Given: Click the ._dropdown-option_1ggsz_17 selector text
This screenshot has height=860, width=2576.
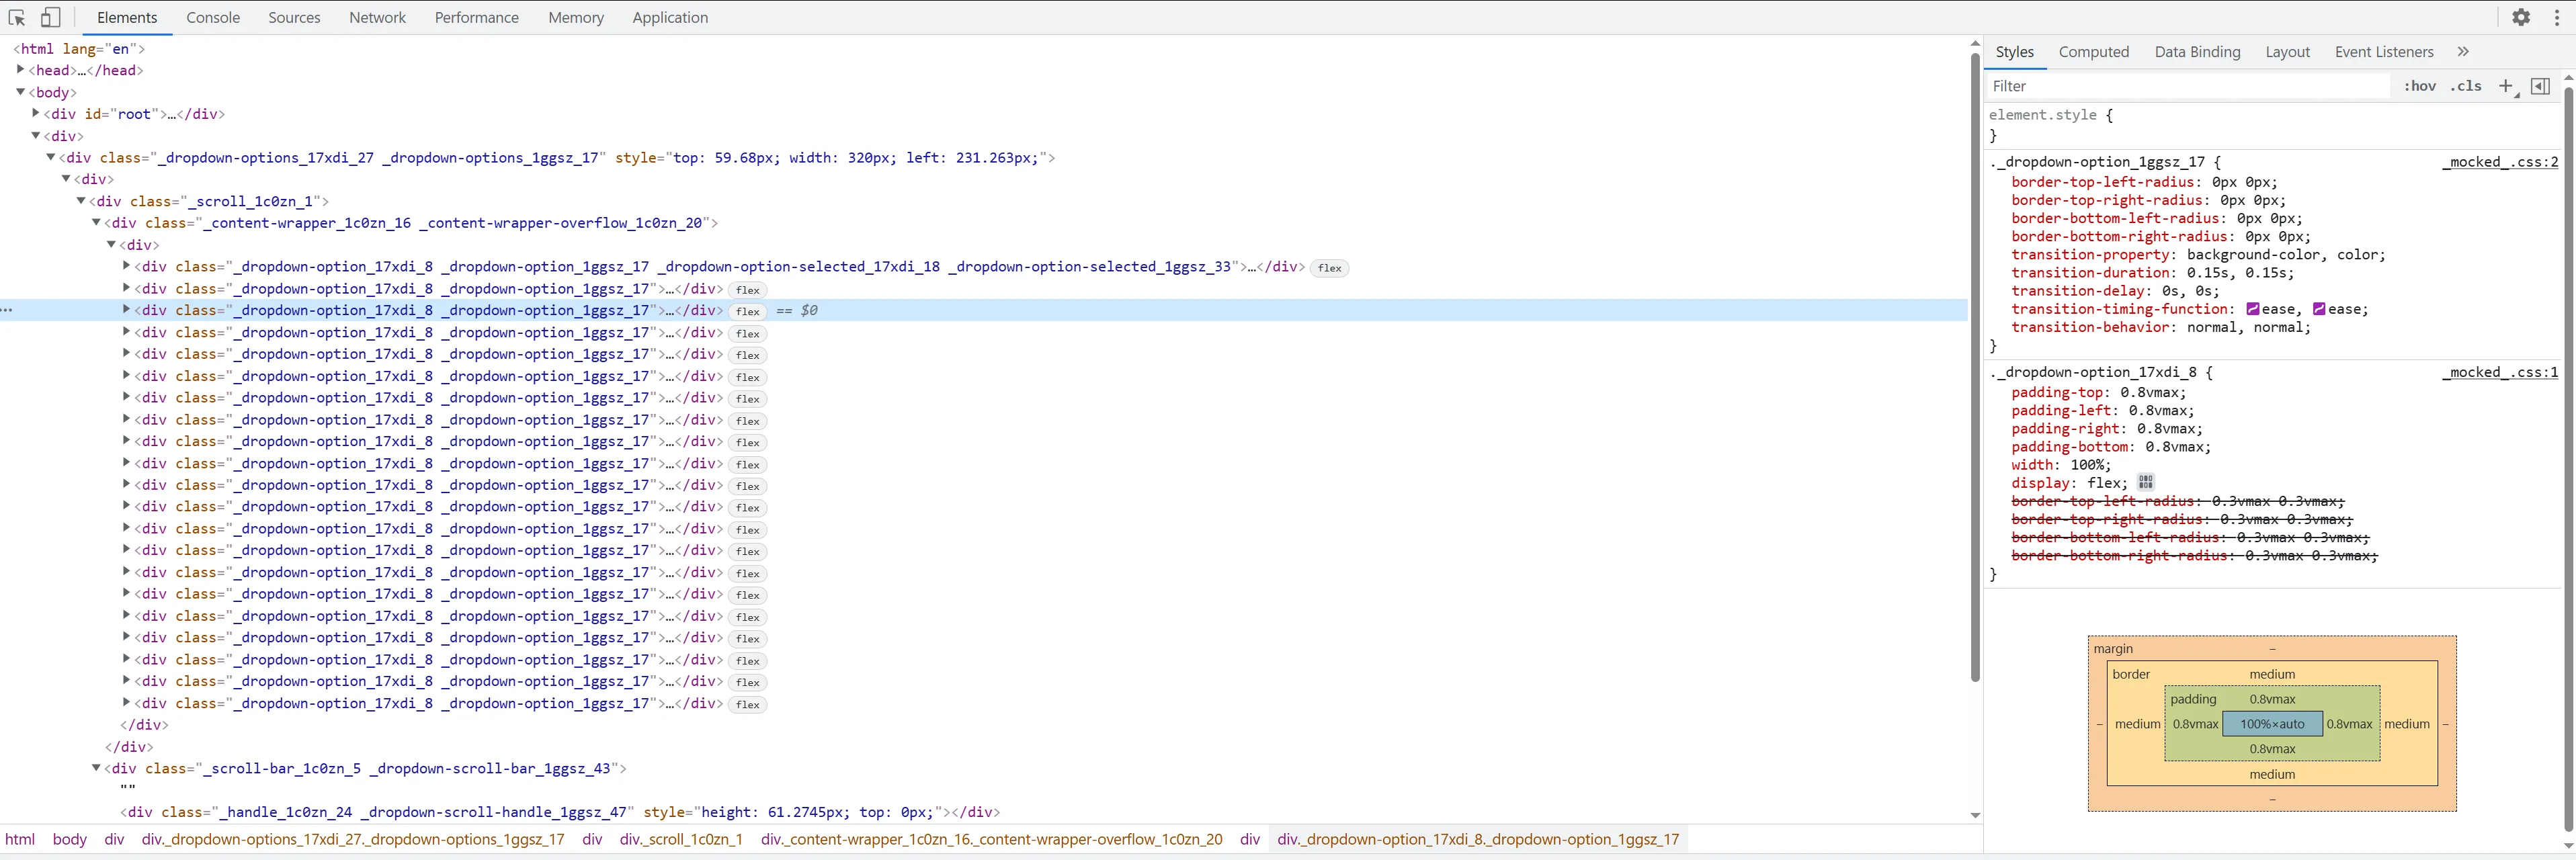Looking at the screenshot, I should point(2096,162).
